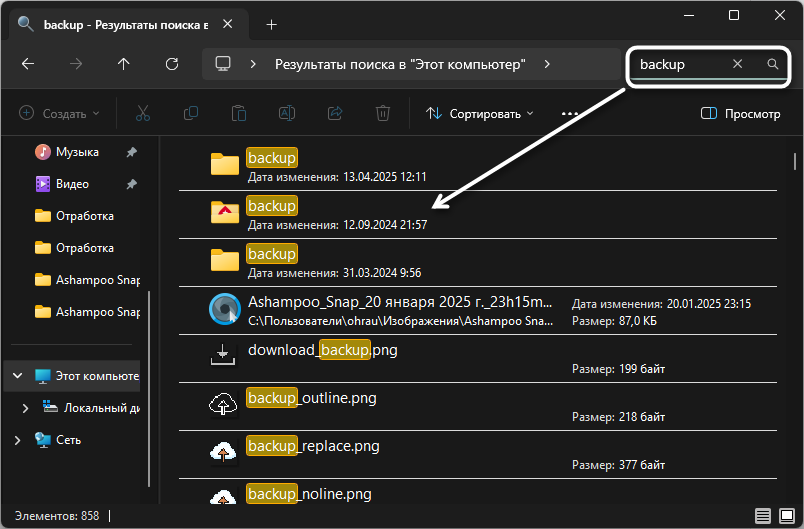Click the Delete trash bin icon
Screen dimensions: 804x529
click(383, 114)
